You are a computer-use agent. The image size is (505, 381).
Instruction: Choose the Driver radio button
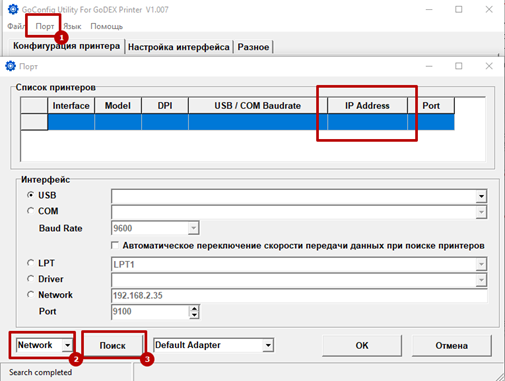click(30, 278)
